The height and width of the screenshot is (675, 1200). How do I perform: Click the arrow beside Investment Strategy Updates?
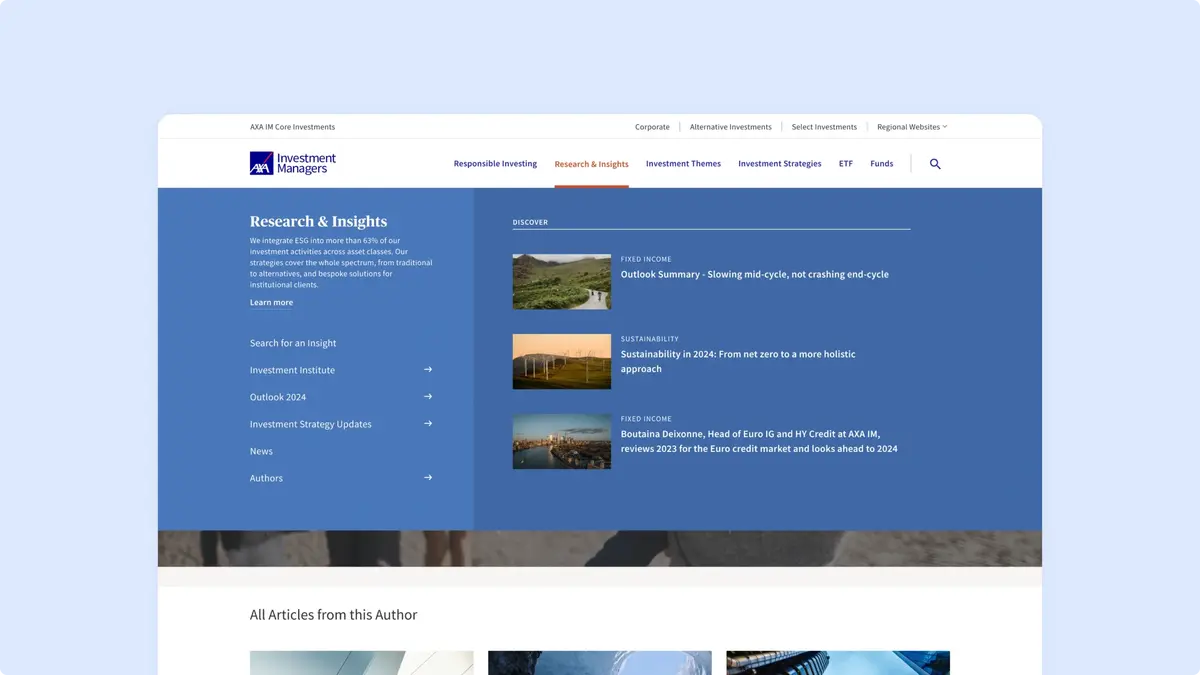point(428,424)
